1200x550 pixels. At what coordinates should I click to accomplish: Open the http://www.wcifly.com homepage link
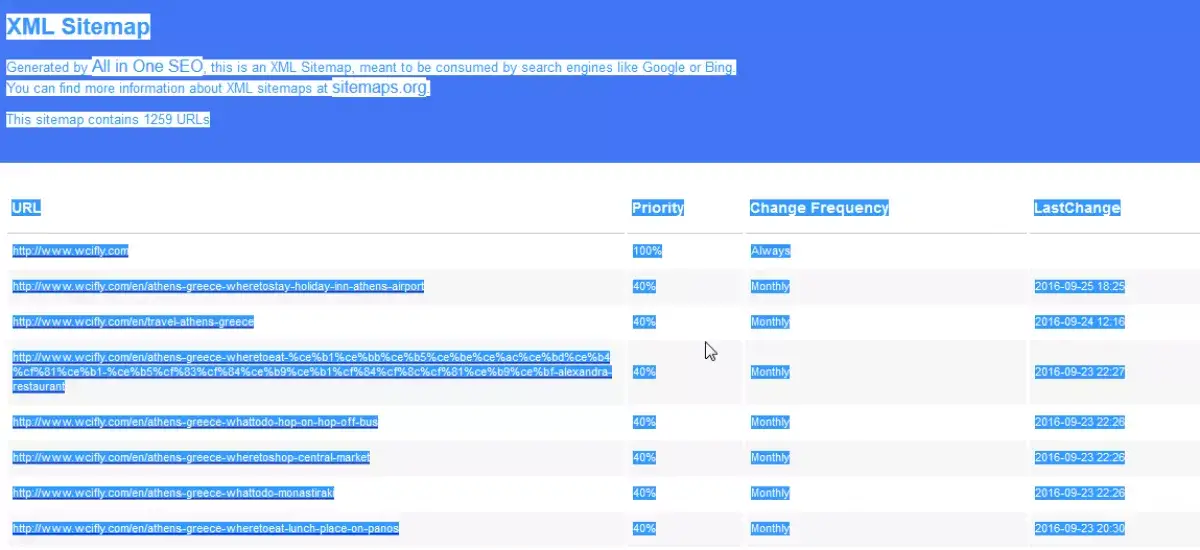click(70, 251)
